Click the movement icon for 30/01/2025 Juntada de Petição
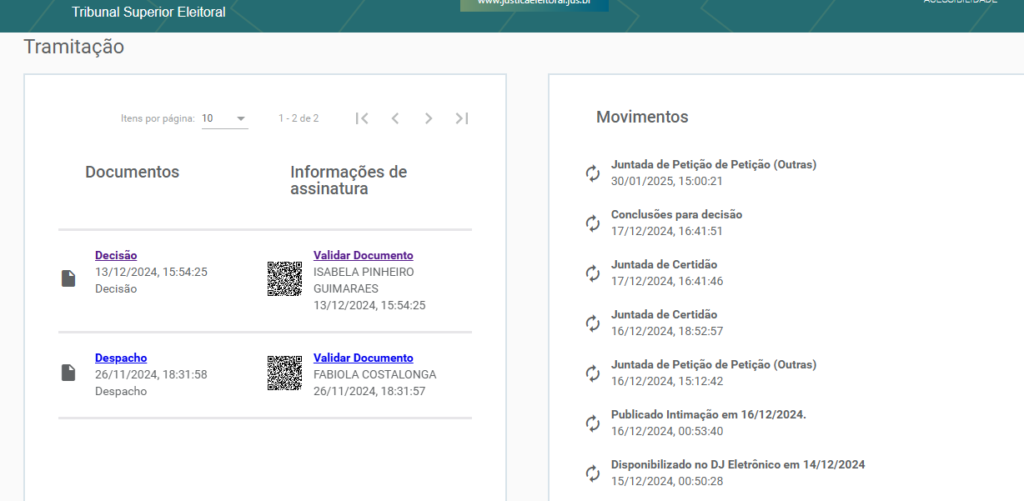This screenshot has height=501, width=1024. (x=592, y=173)
